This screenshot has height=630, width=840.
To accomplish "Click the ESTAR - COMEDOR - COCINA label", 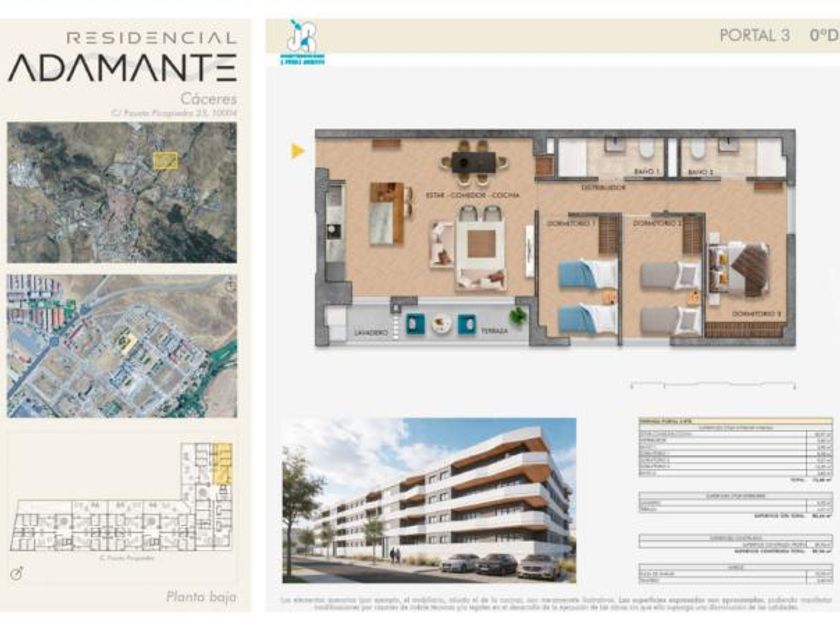I will click(x=472, y=196).
